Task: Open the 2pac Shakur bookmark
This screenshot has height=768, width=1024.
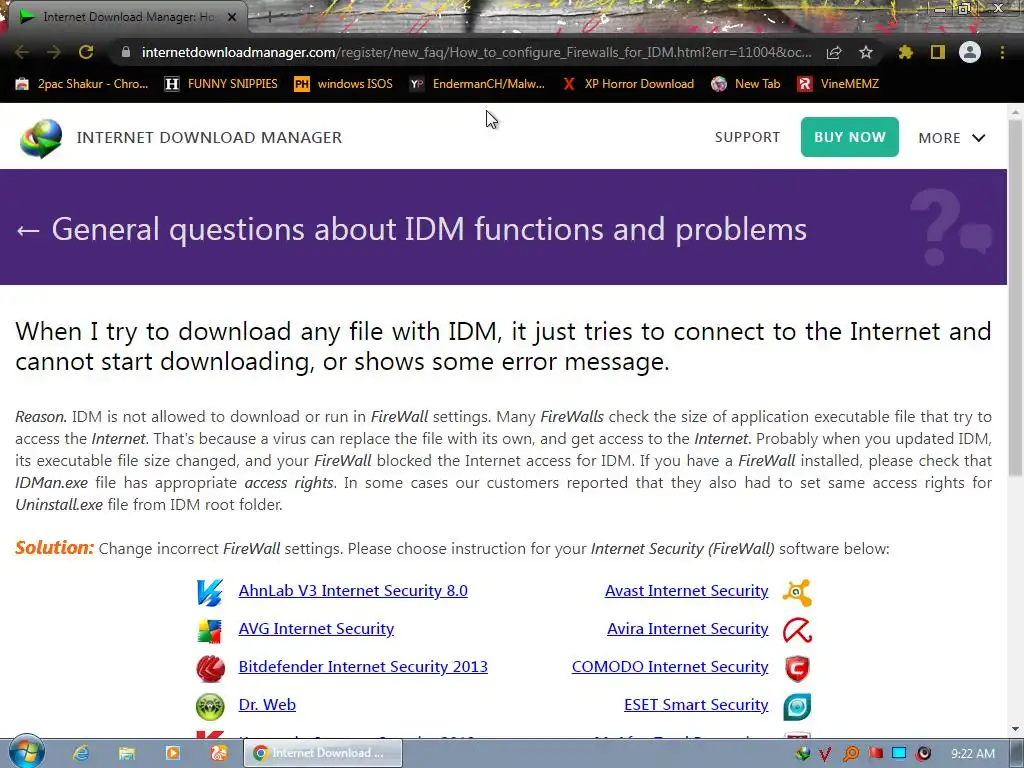Action: tap(82, 84)
